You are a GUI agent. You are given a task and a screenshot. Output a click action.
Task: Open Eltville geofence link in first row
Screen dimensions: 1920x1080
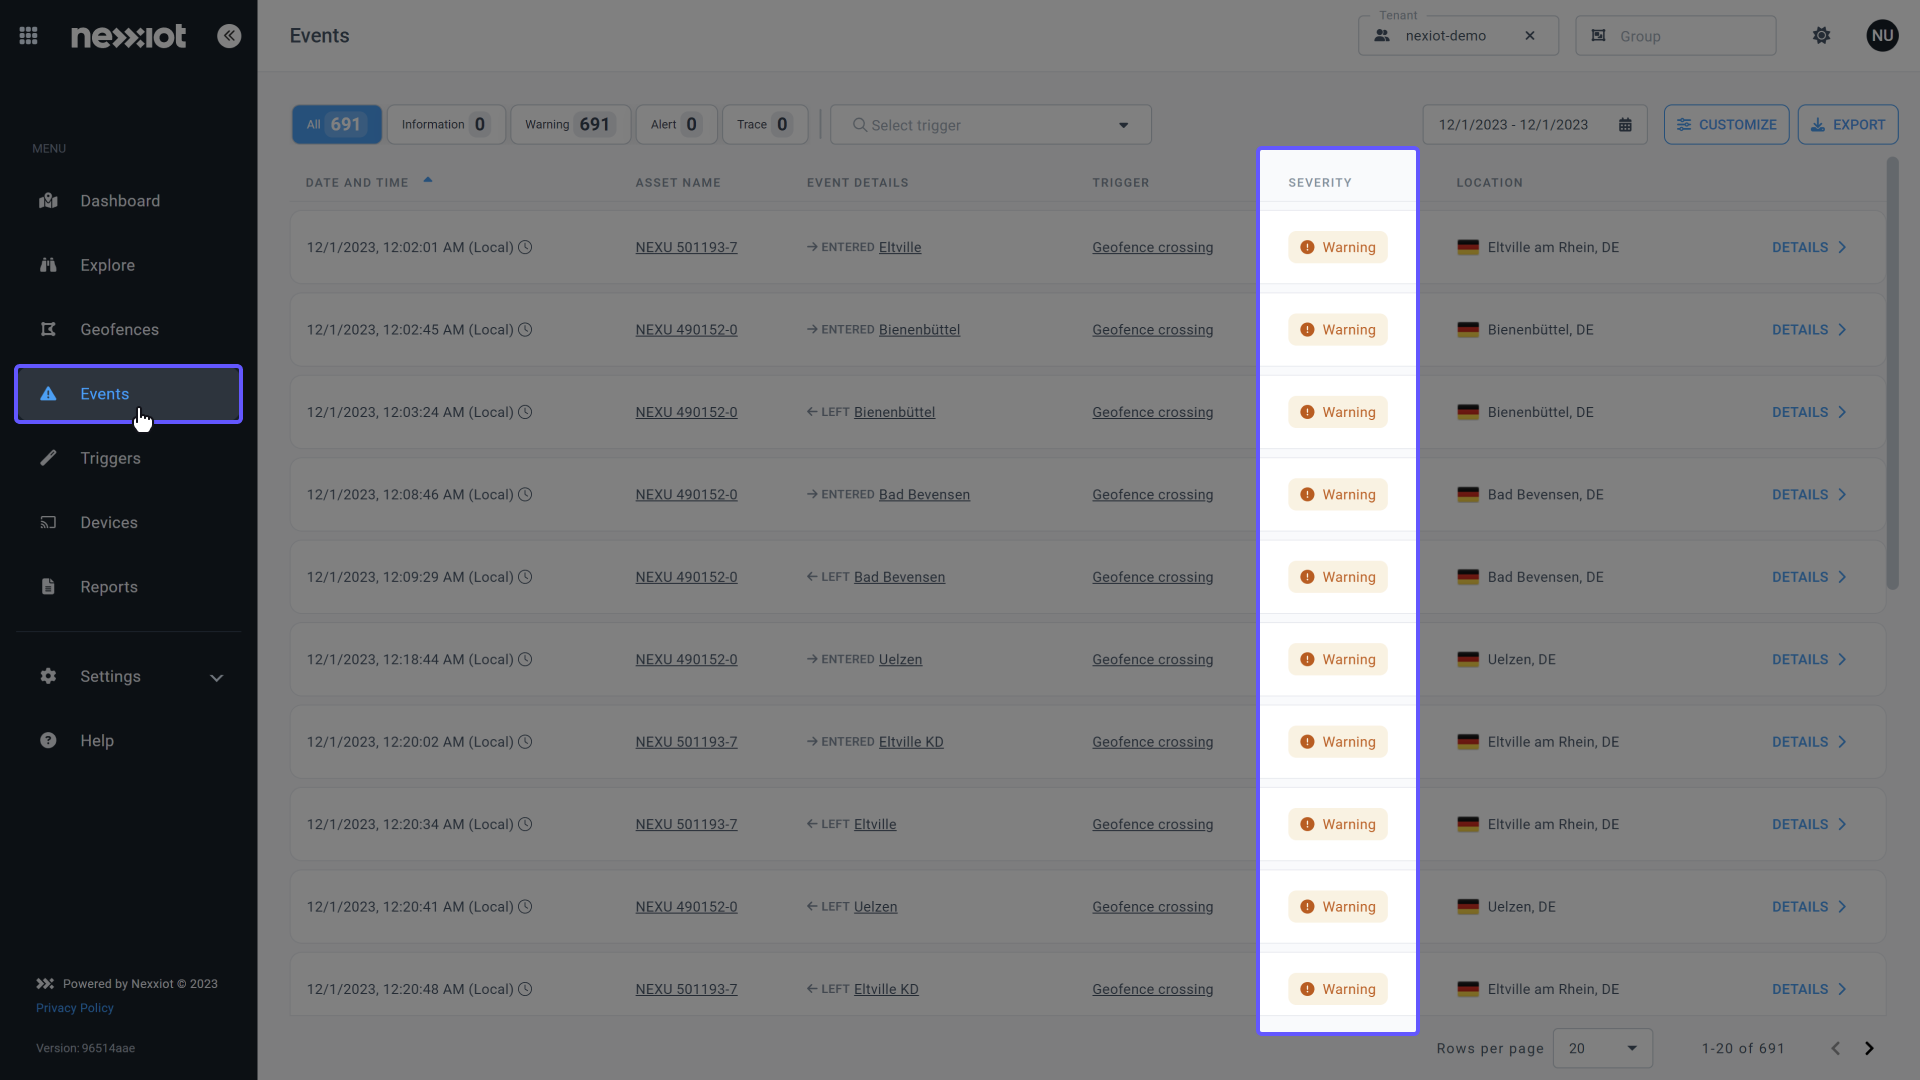(x=900, y=247)
